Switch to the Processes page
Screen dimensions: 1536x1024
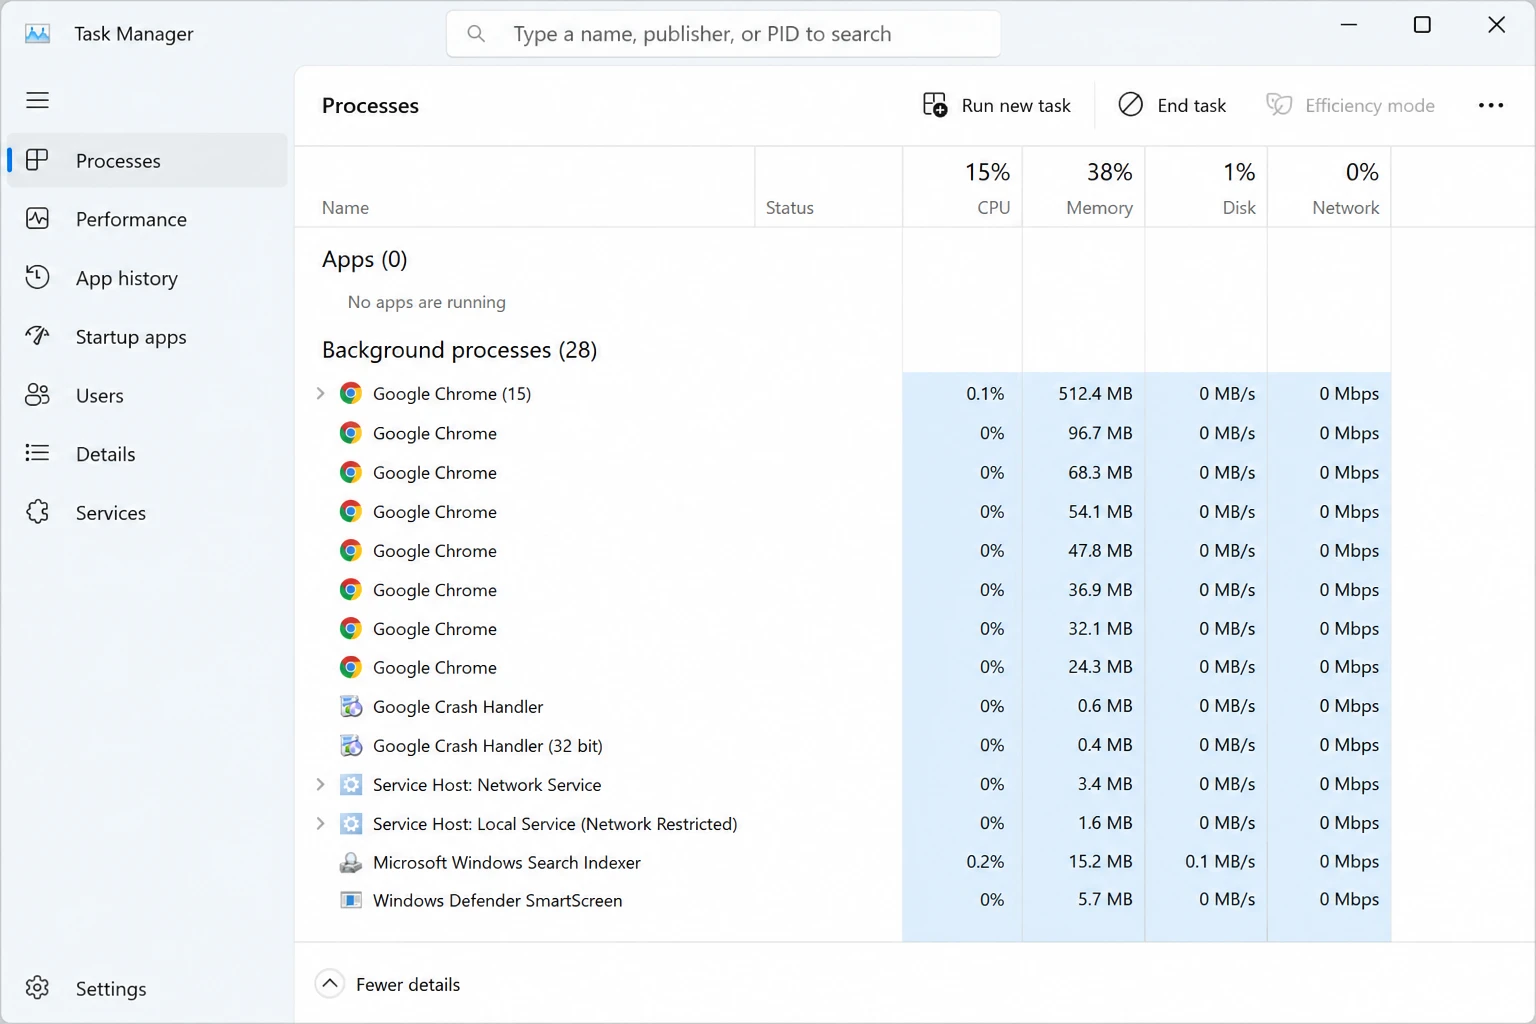pos(147,160)
